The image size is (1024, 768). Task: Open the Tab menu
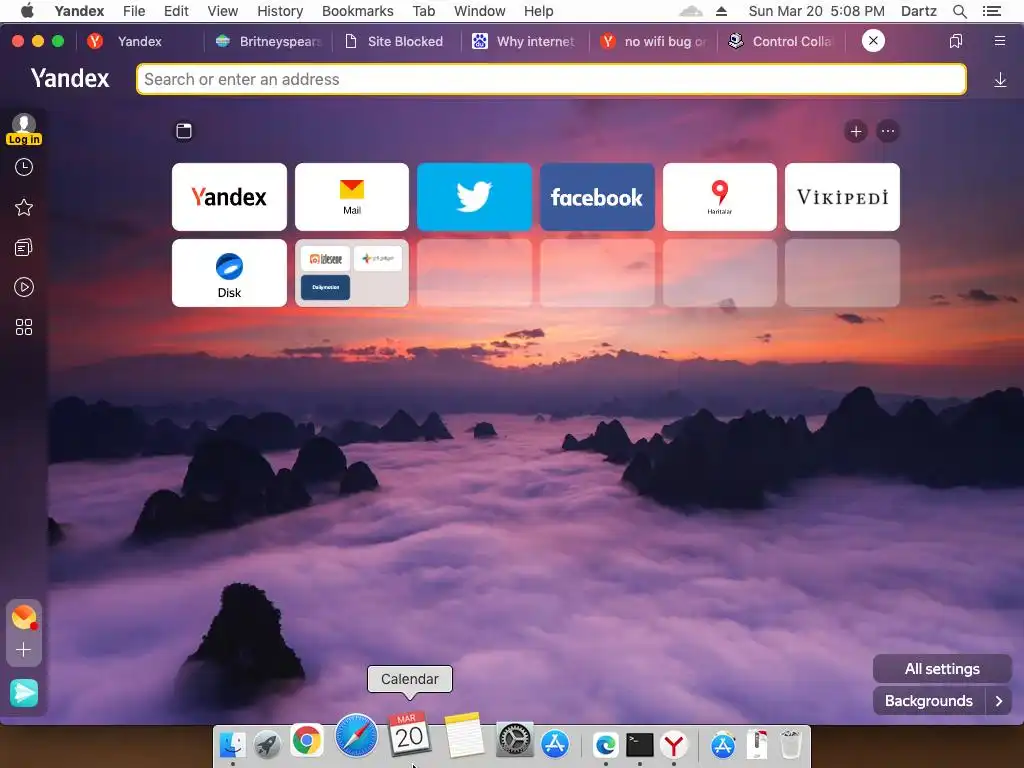(424, 11)
